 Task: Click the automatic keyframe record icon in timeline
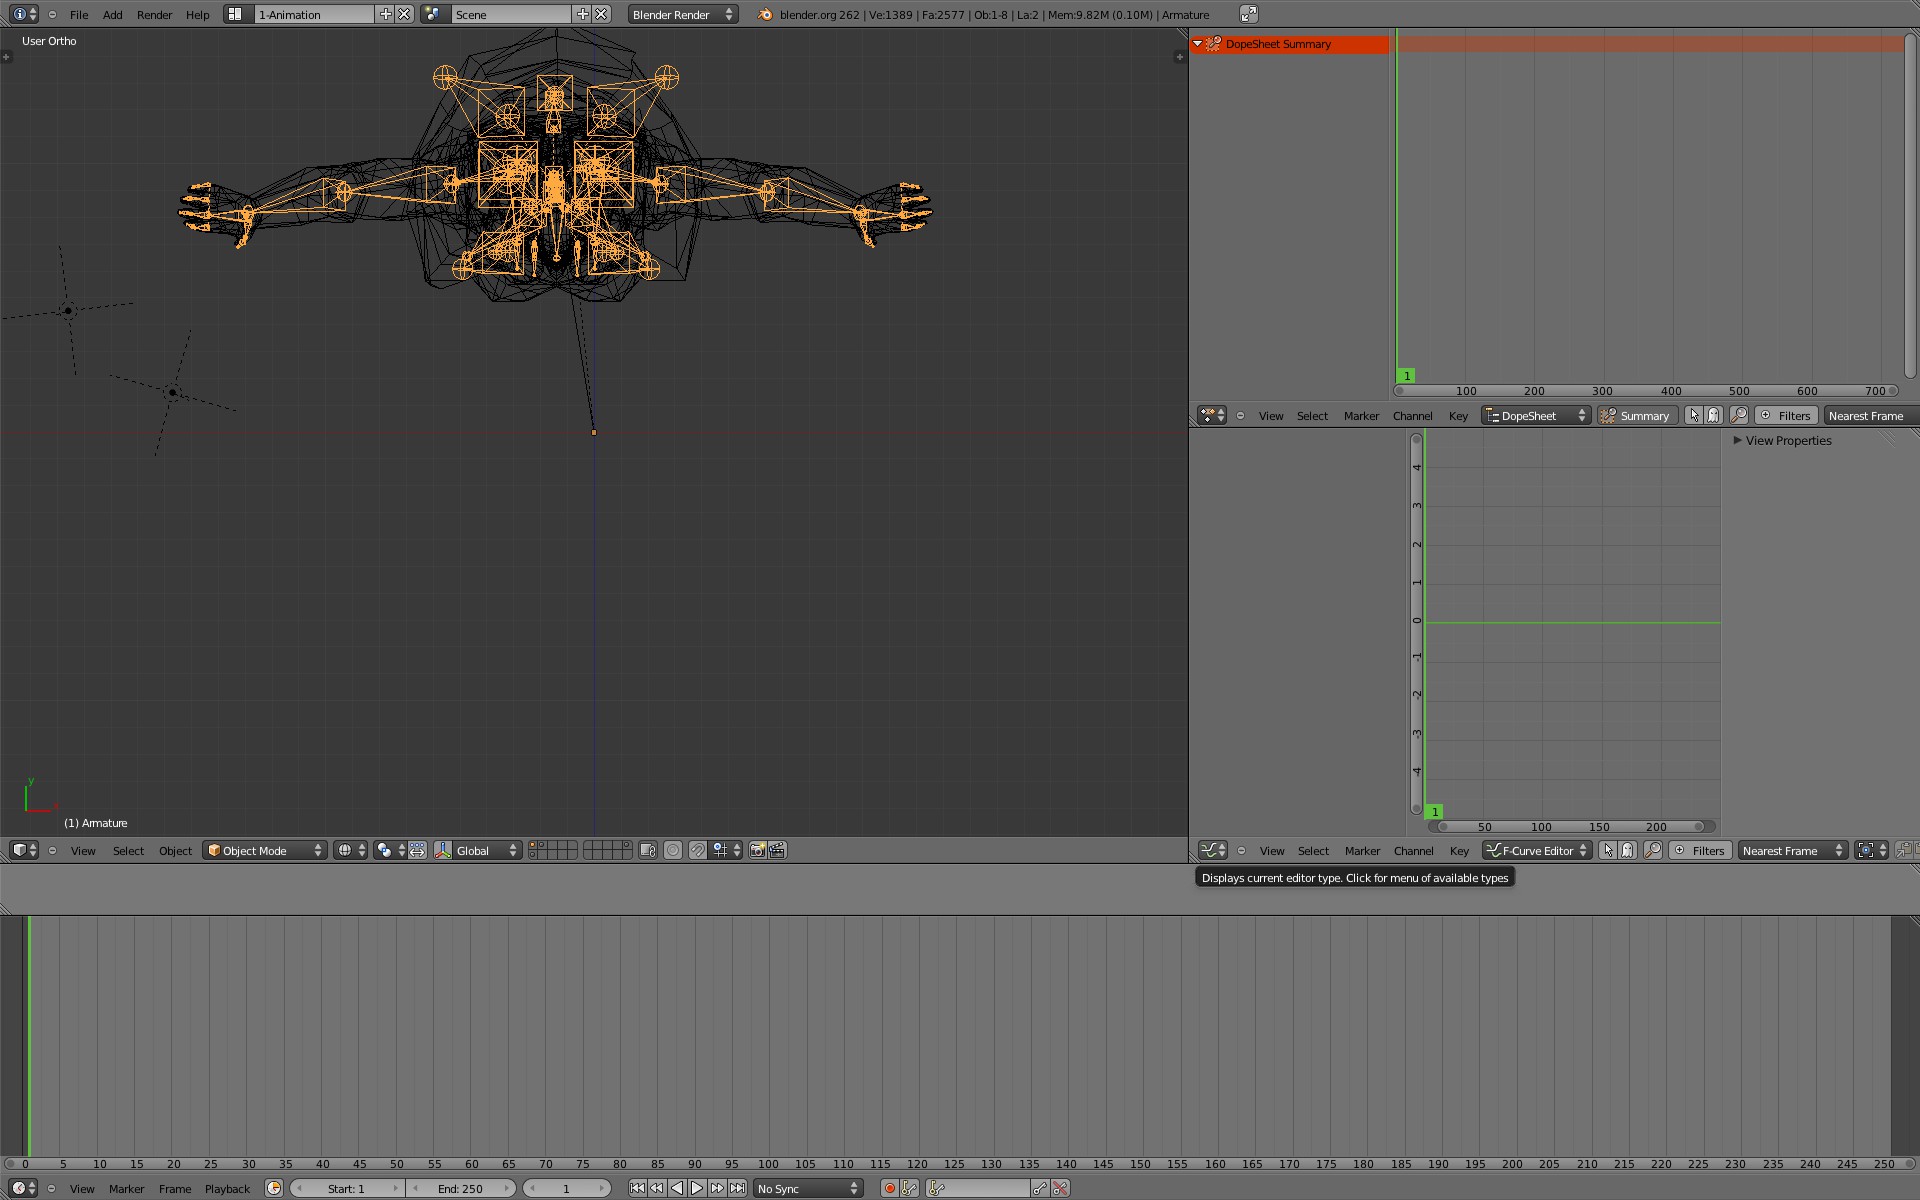point(889,1188)
